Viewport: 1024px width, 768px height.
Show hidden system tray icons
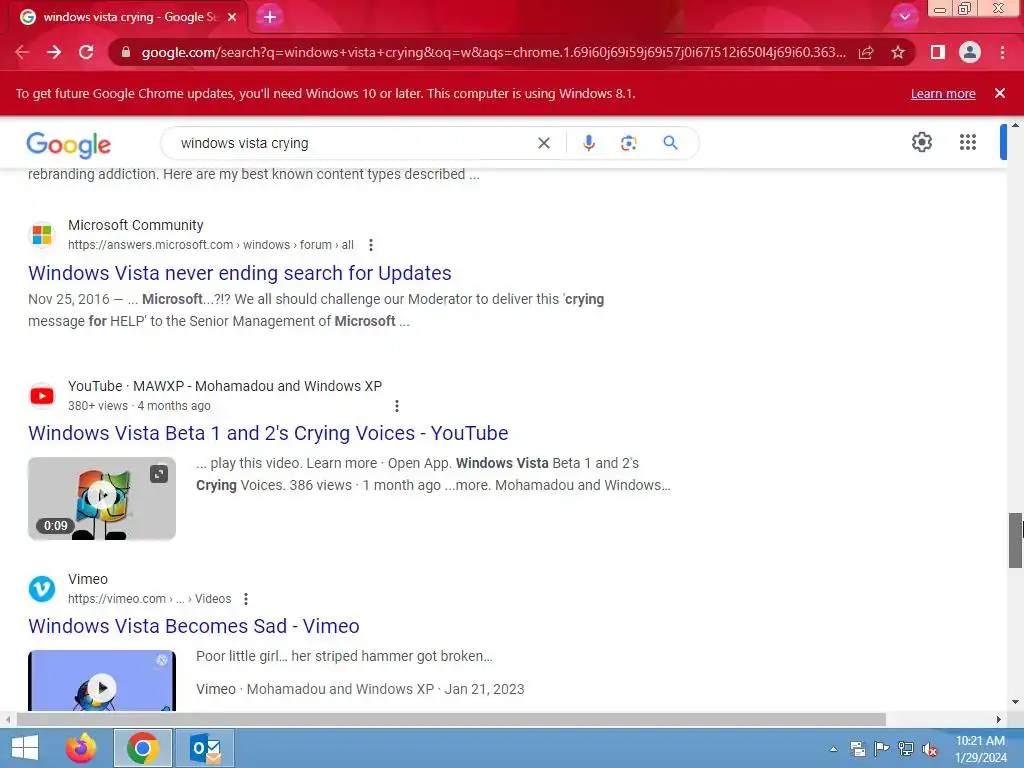(834, 749)
